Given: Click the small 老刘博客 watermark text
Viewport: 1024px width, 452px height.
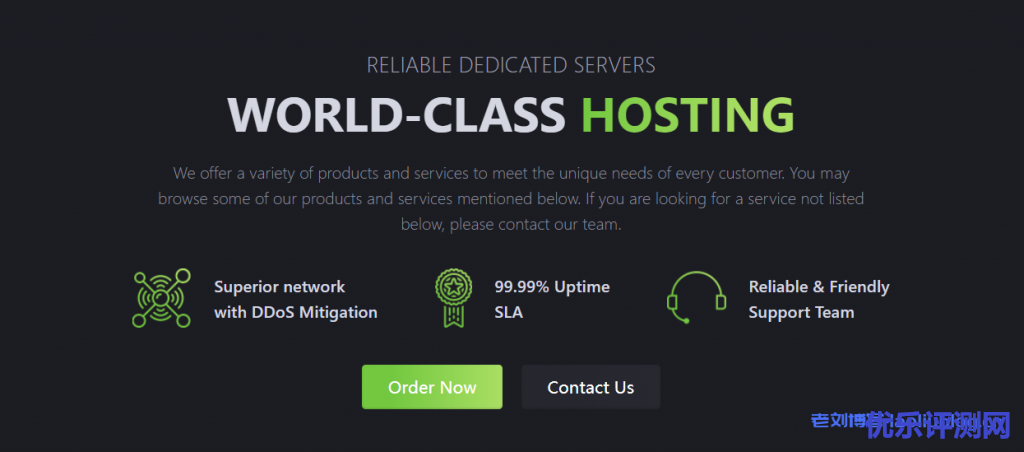Looking at the screenshot, I should (x=837, y=420).
